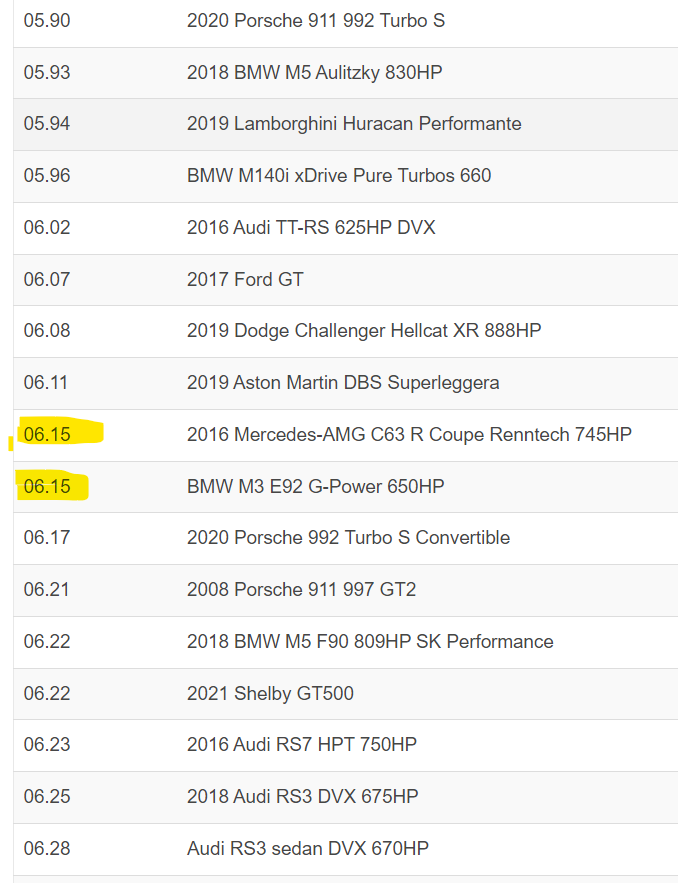This screenshot has width=678, height=883.
Task: Select the time value 06.21
Action: pyautogui.click(x=46, y=590)
